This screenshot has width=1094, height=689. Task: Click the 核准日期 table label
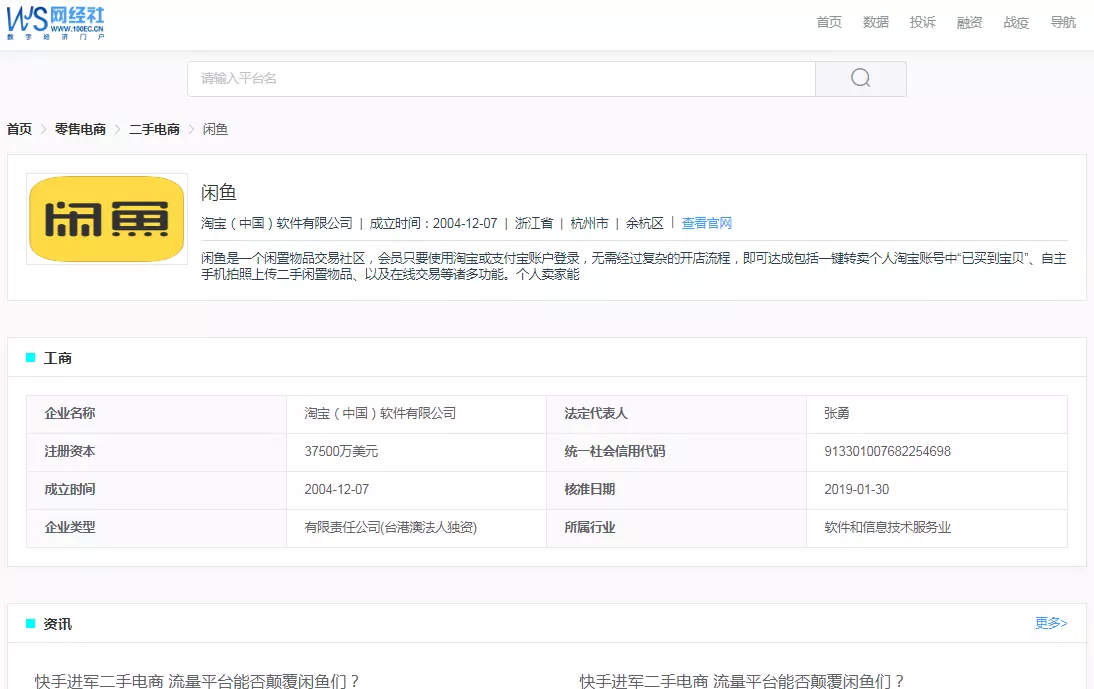click(590, 490)
